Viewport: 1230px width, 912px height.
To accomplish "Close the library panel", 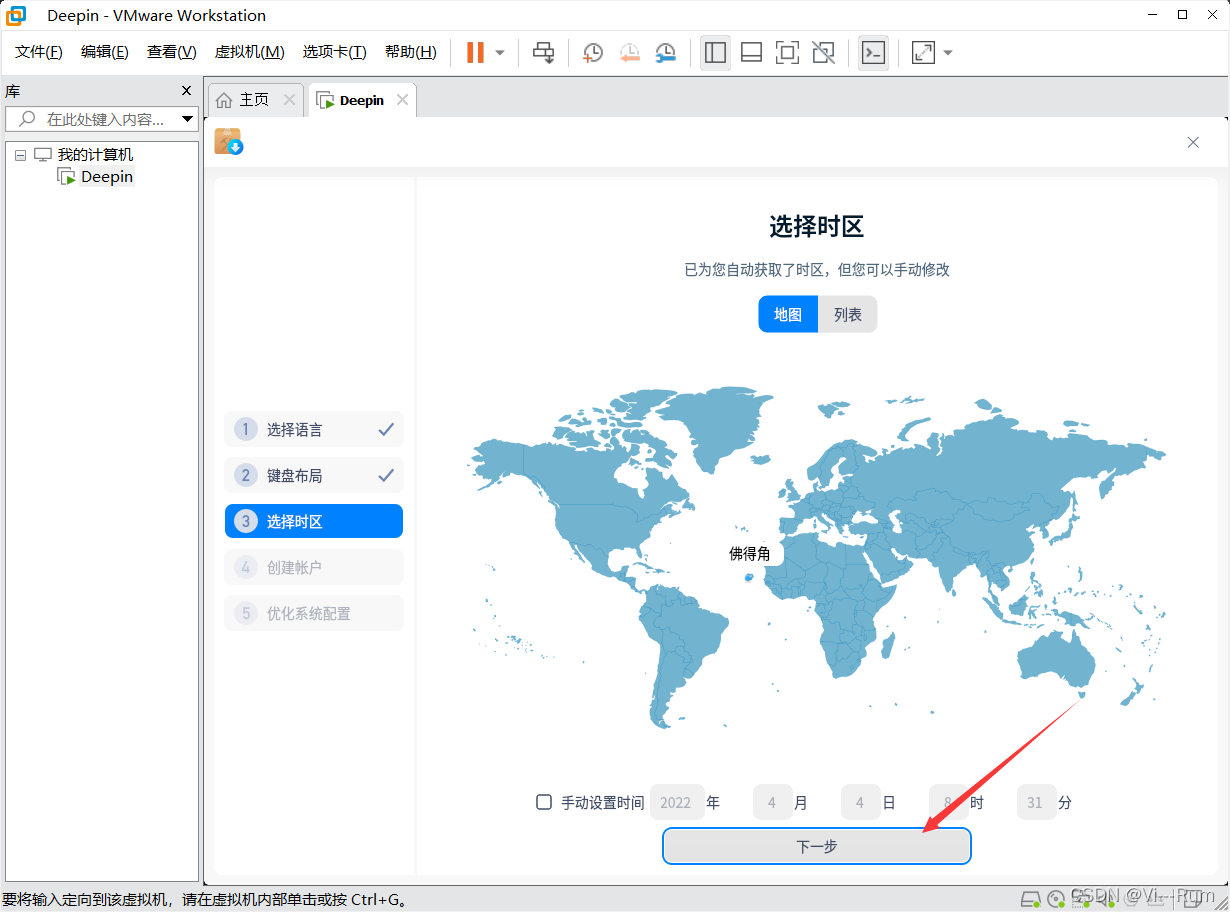I will click(186, 90).
